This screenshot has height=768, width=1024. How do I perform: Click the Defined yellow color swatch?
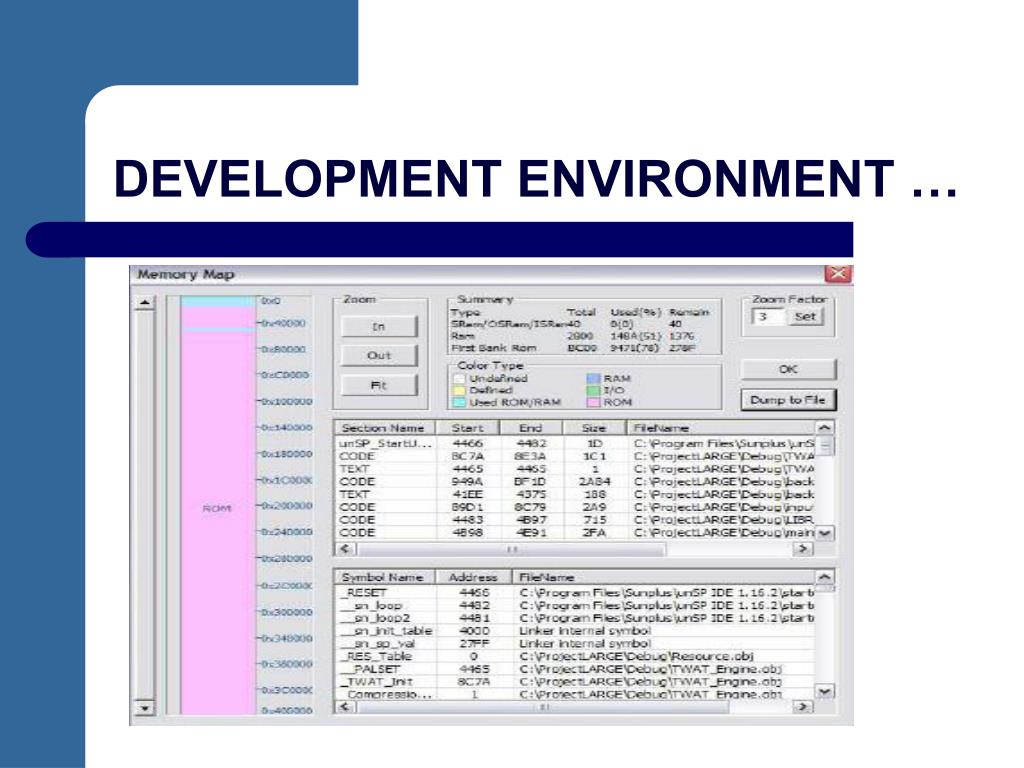[460, 390]
